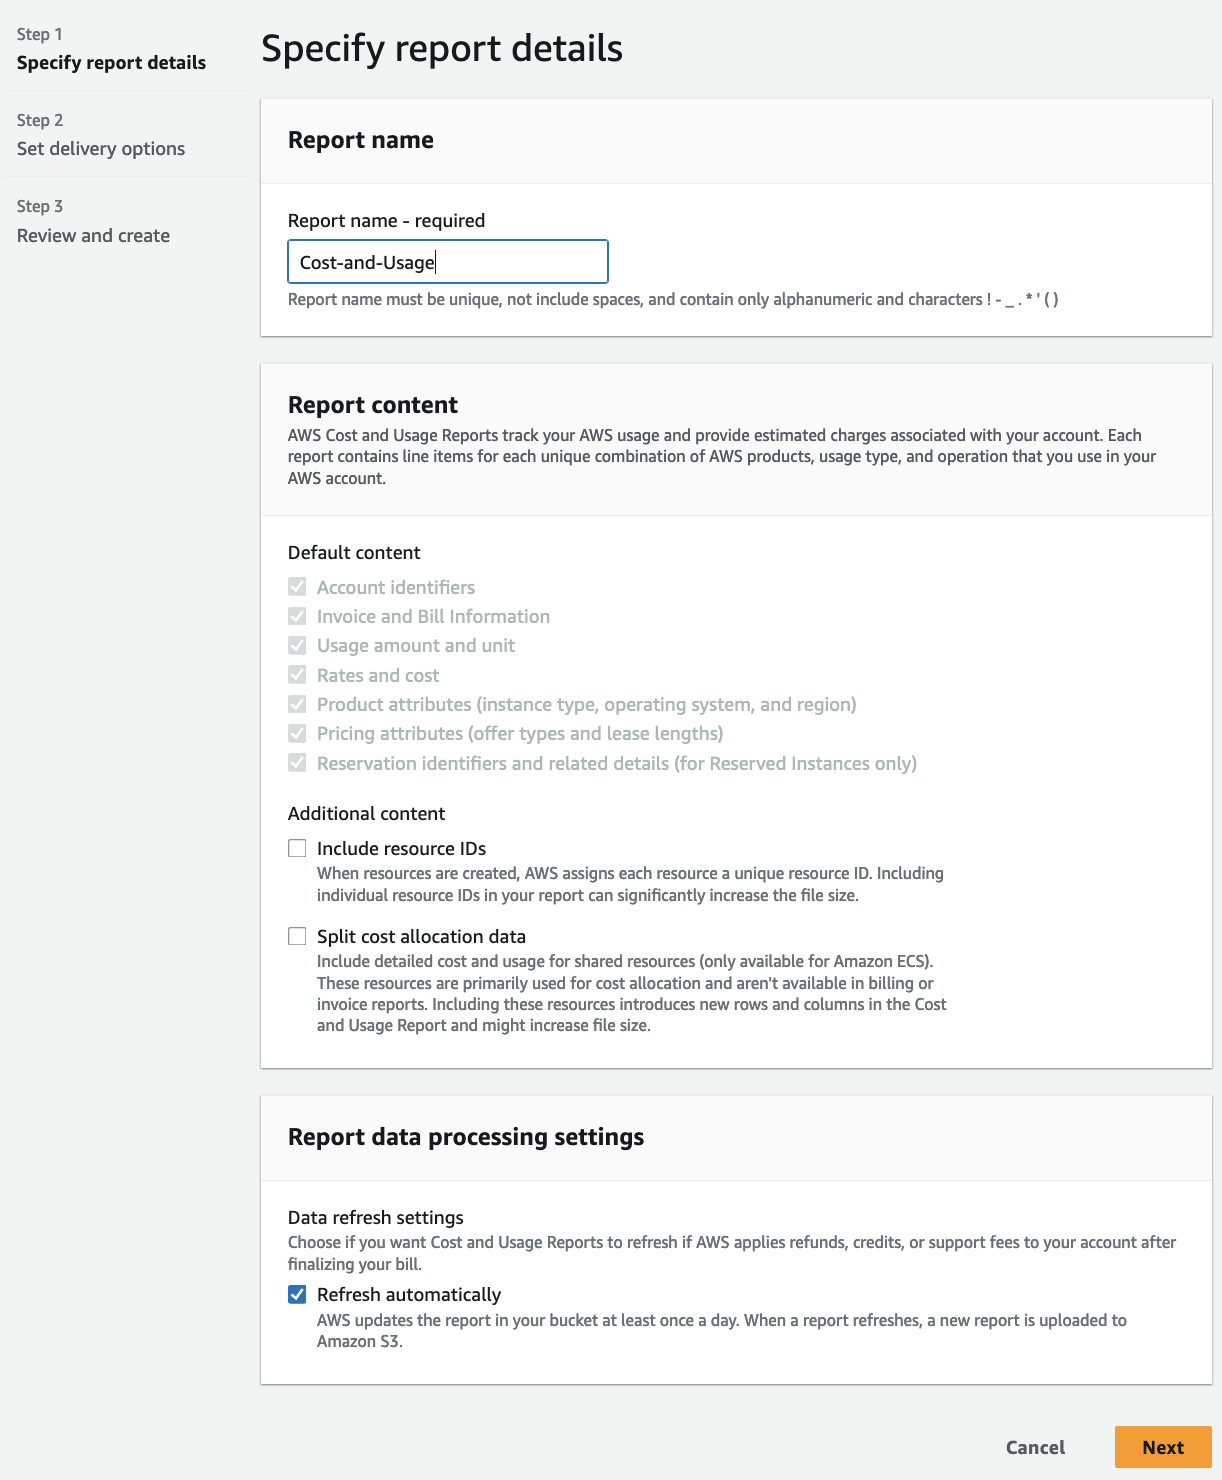The width and height of the screenshot is (1222, 1480).
Task: Click the Invoice and Bill Information checkbox
Action: 297,616
